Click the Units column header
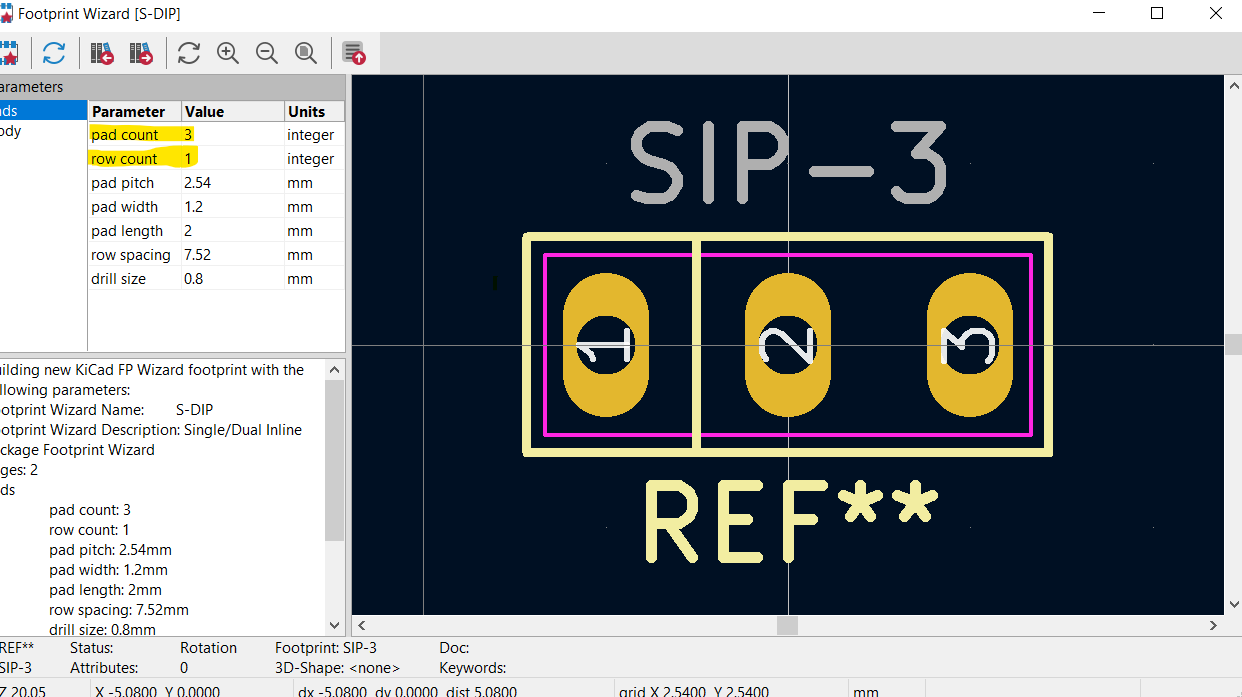The height and width of the screenshot is (697, 1242). click(x=314, y=112)
